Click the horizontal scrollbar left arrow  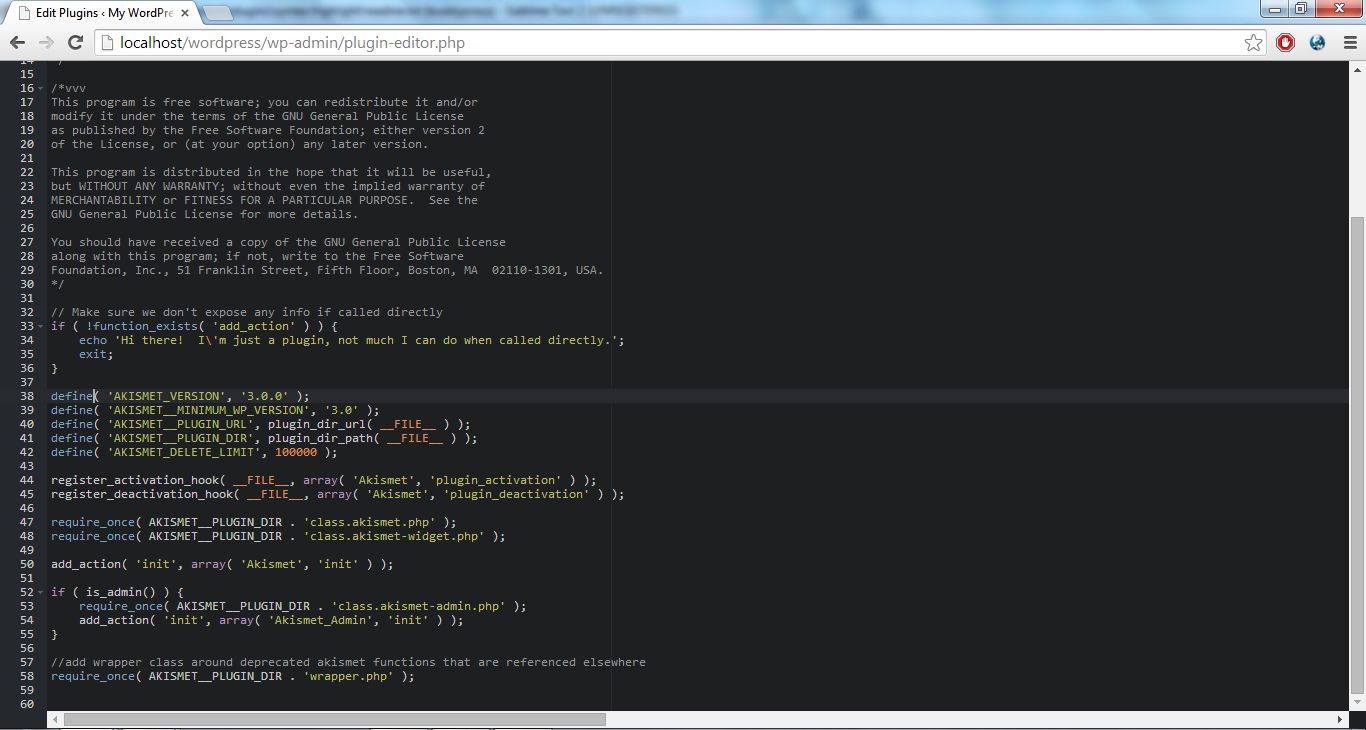click(55, 719)
